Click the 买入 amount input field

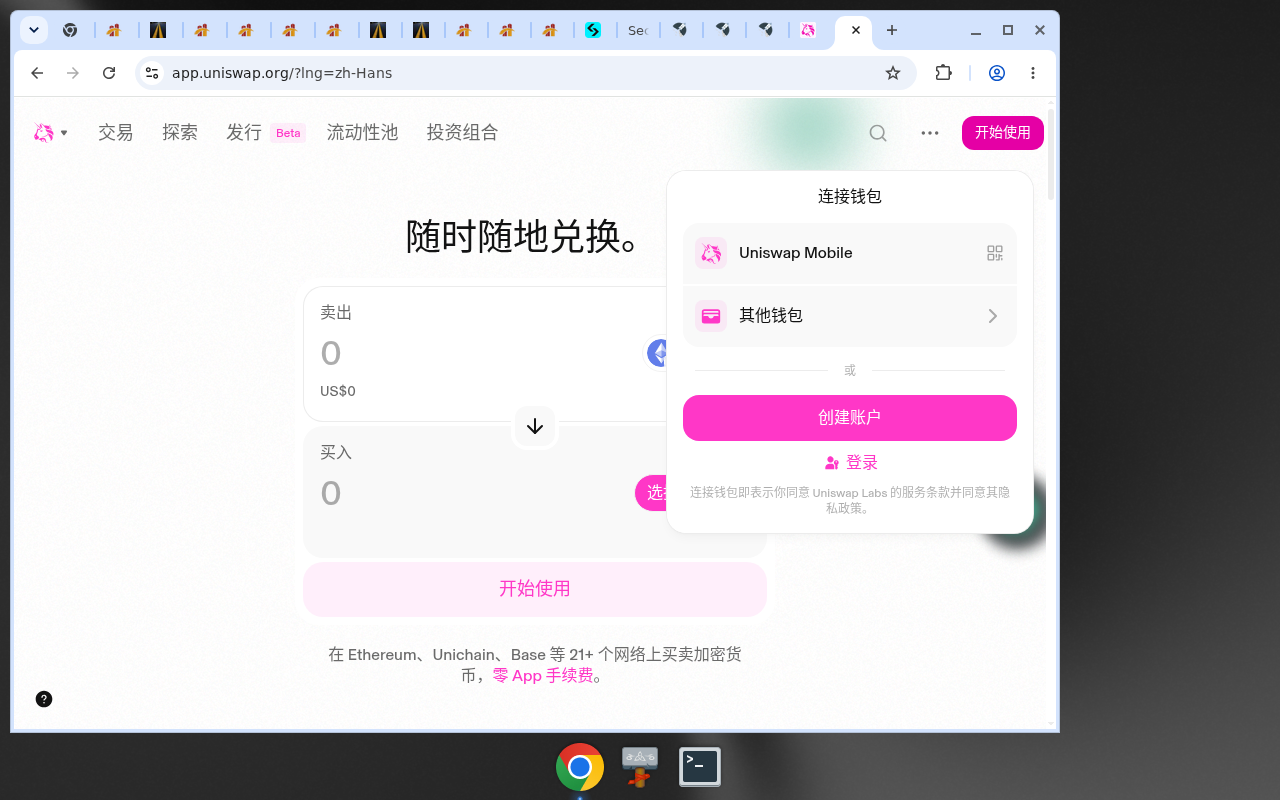474,493
